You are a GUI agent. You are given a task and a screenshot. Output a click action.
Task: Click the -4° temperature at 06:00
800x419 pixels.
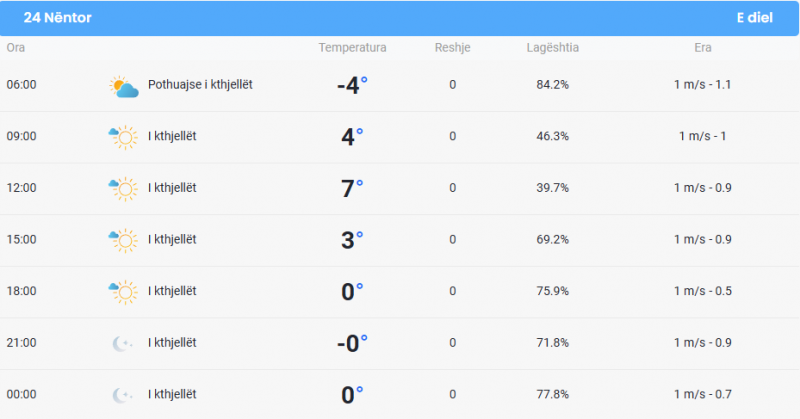(x=352, y=85)
